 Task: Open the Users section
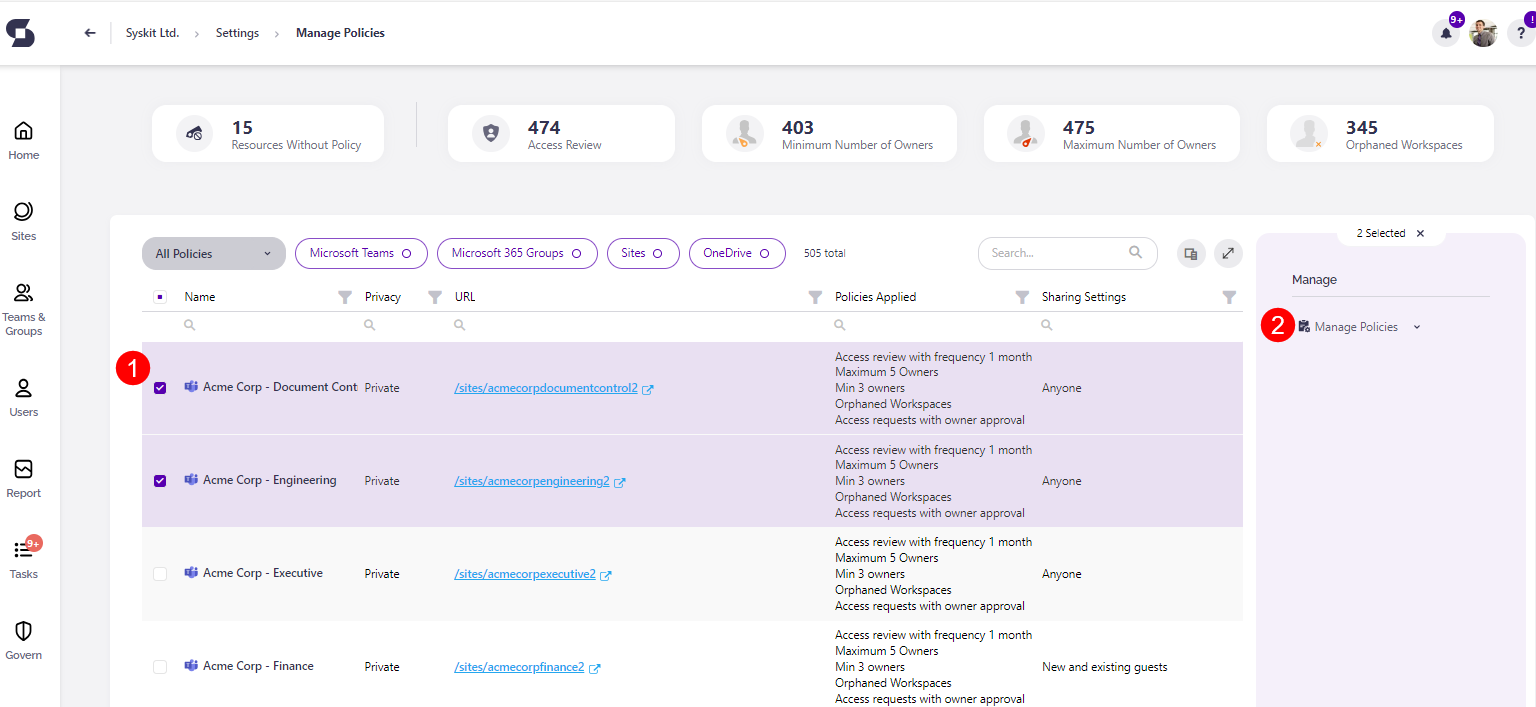23,395
